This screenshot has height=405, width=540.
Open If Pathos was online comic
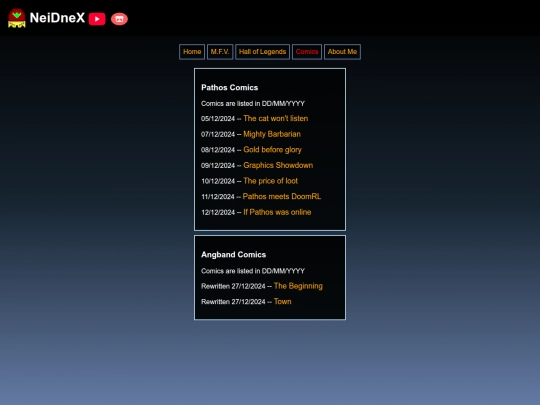tap(277, 212)
